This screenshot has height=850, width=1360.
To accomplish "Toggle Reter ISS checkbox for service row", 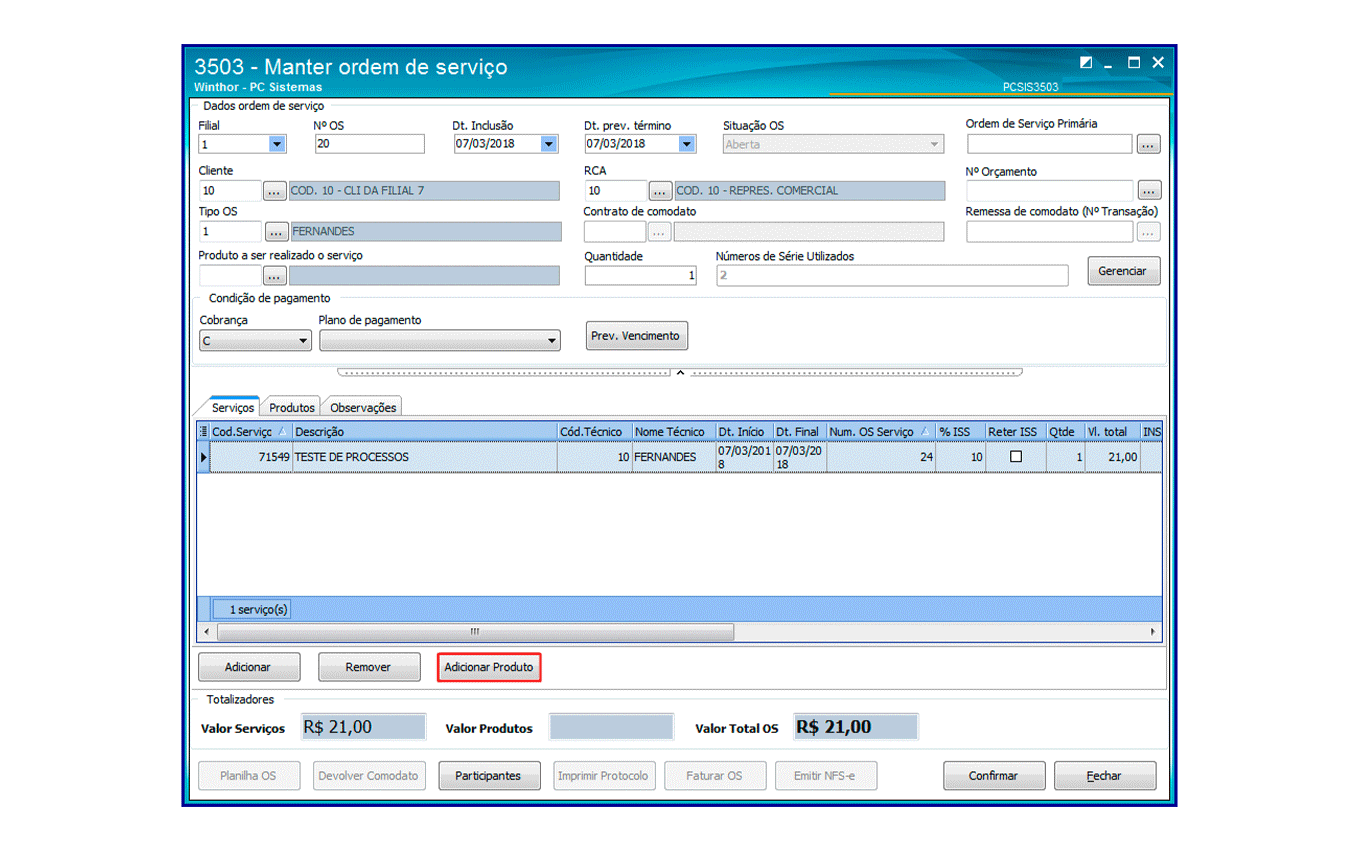I will tap(1016, 457).
